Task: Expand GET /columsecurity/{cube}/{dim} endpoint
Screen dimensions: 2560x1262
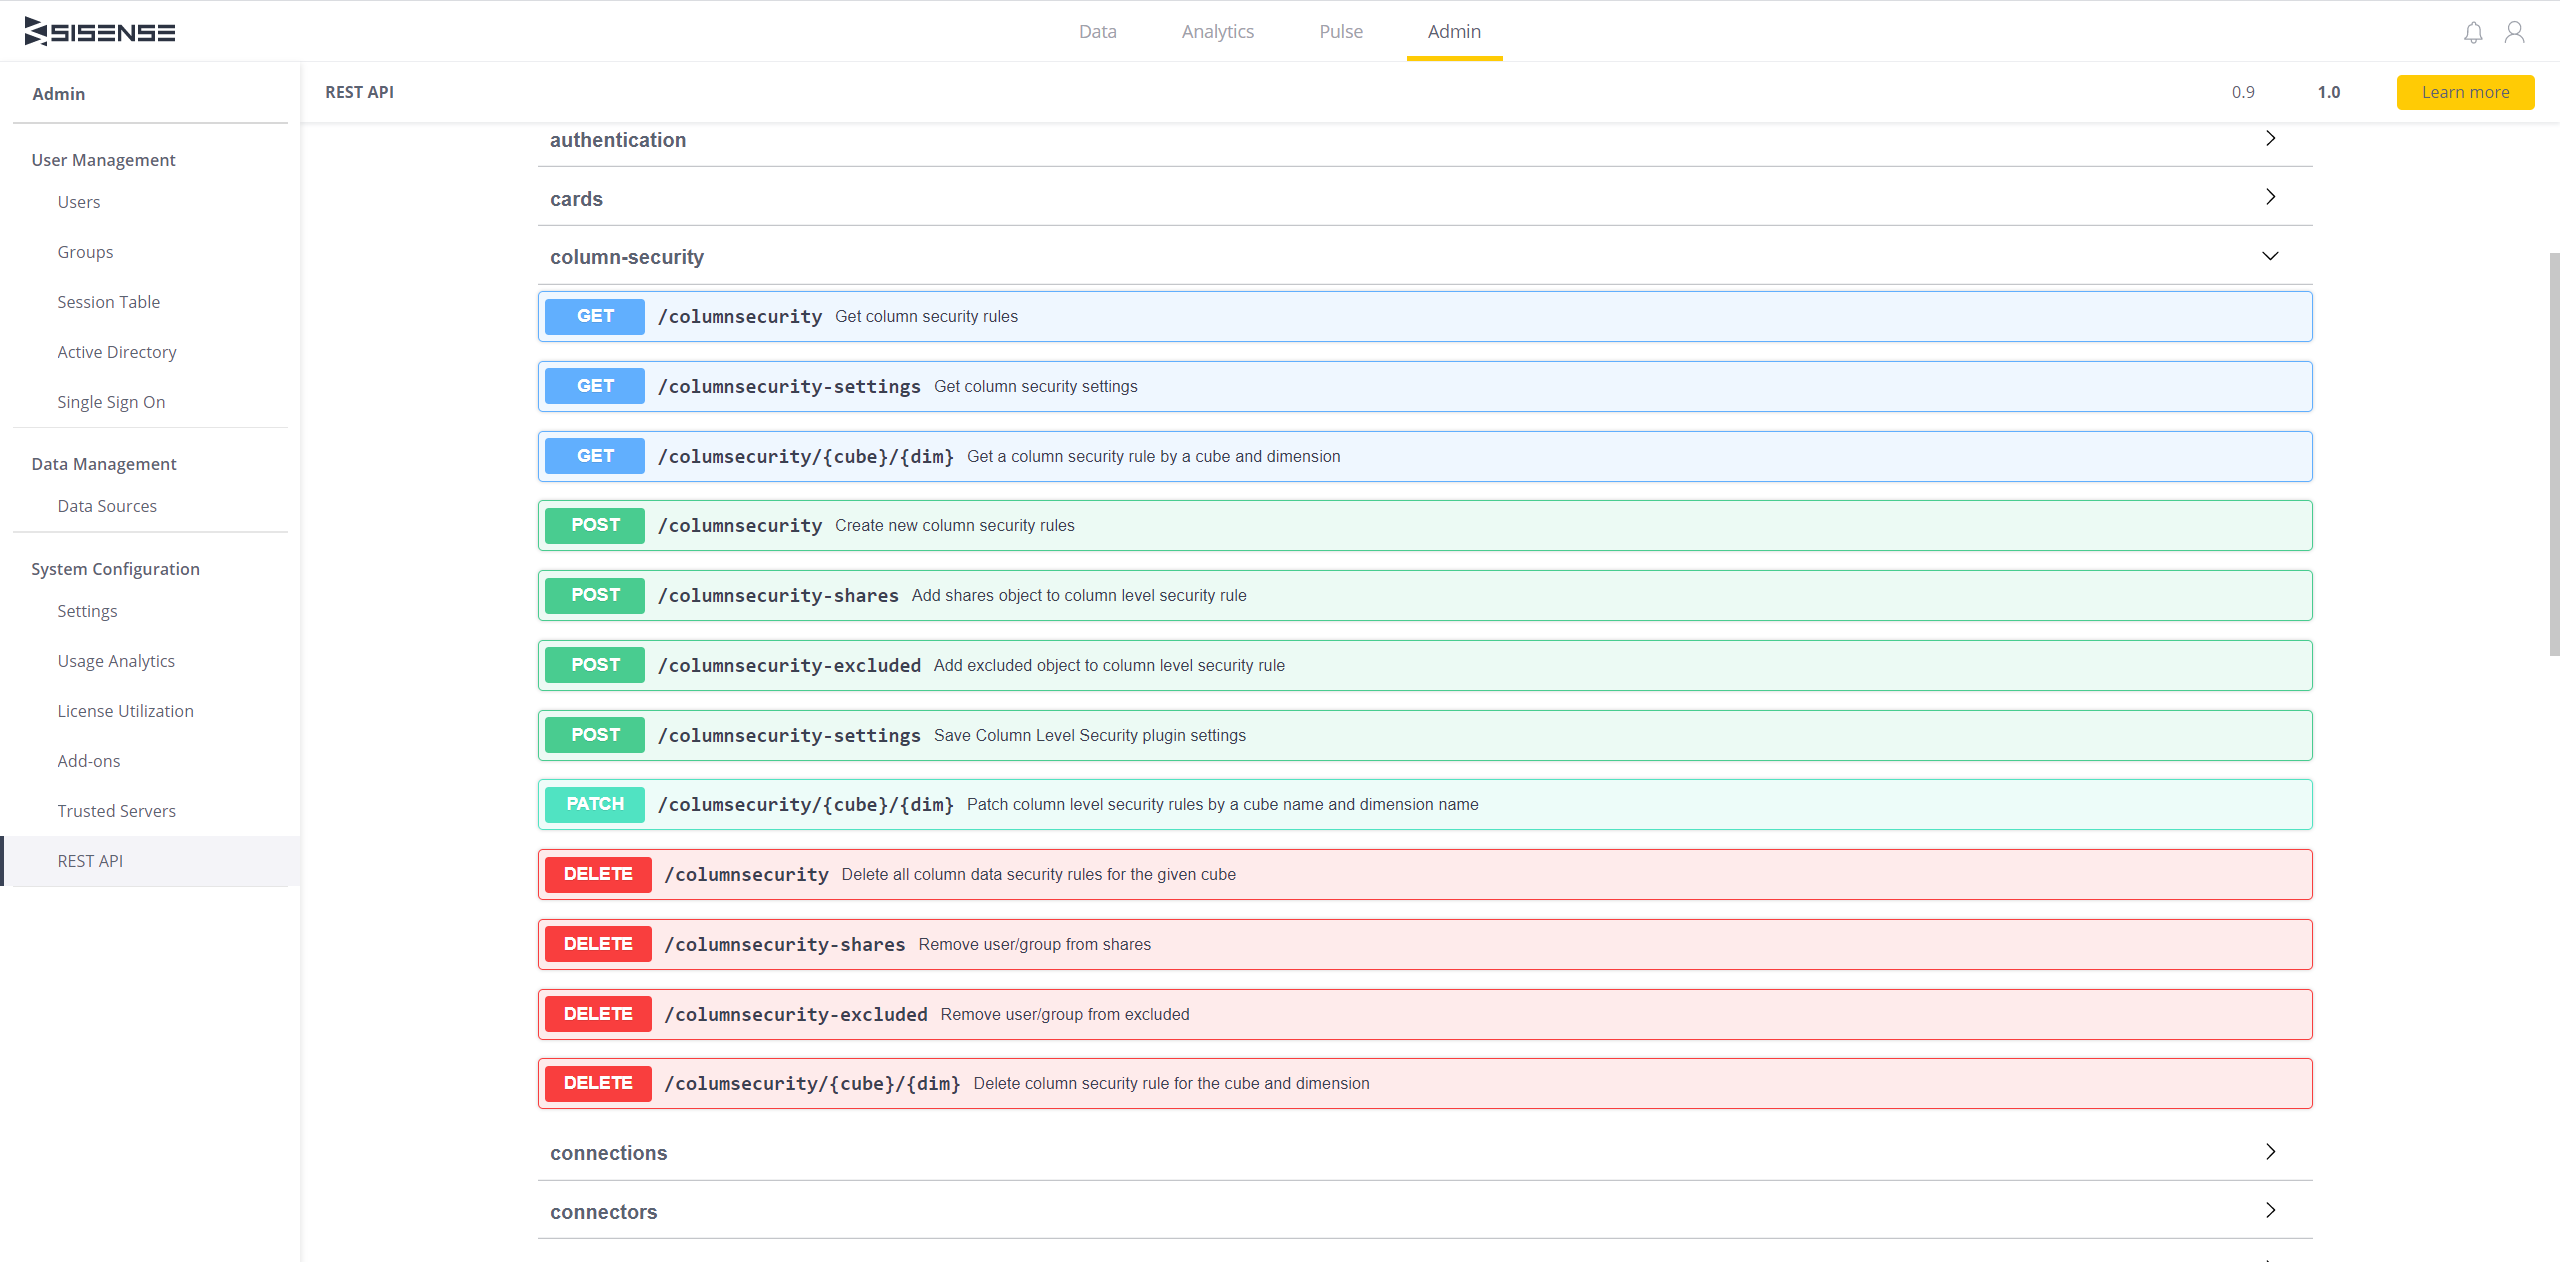Action: [x=1425, y=456]
